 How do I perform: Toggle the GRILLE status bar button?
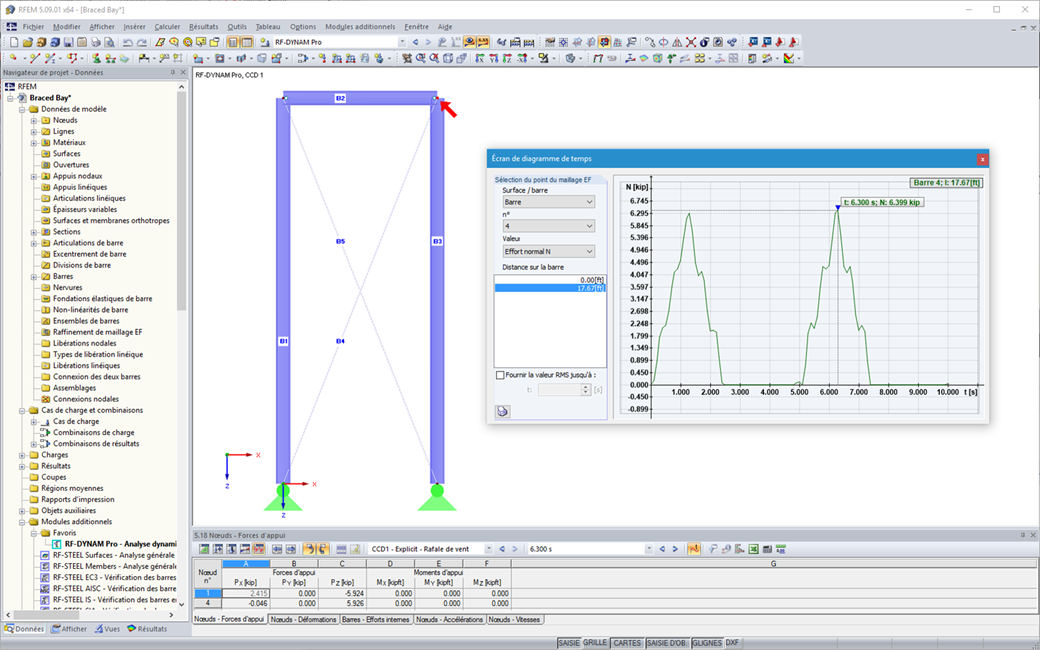click(594, 643)
